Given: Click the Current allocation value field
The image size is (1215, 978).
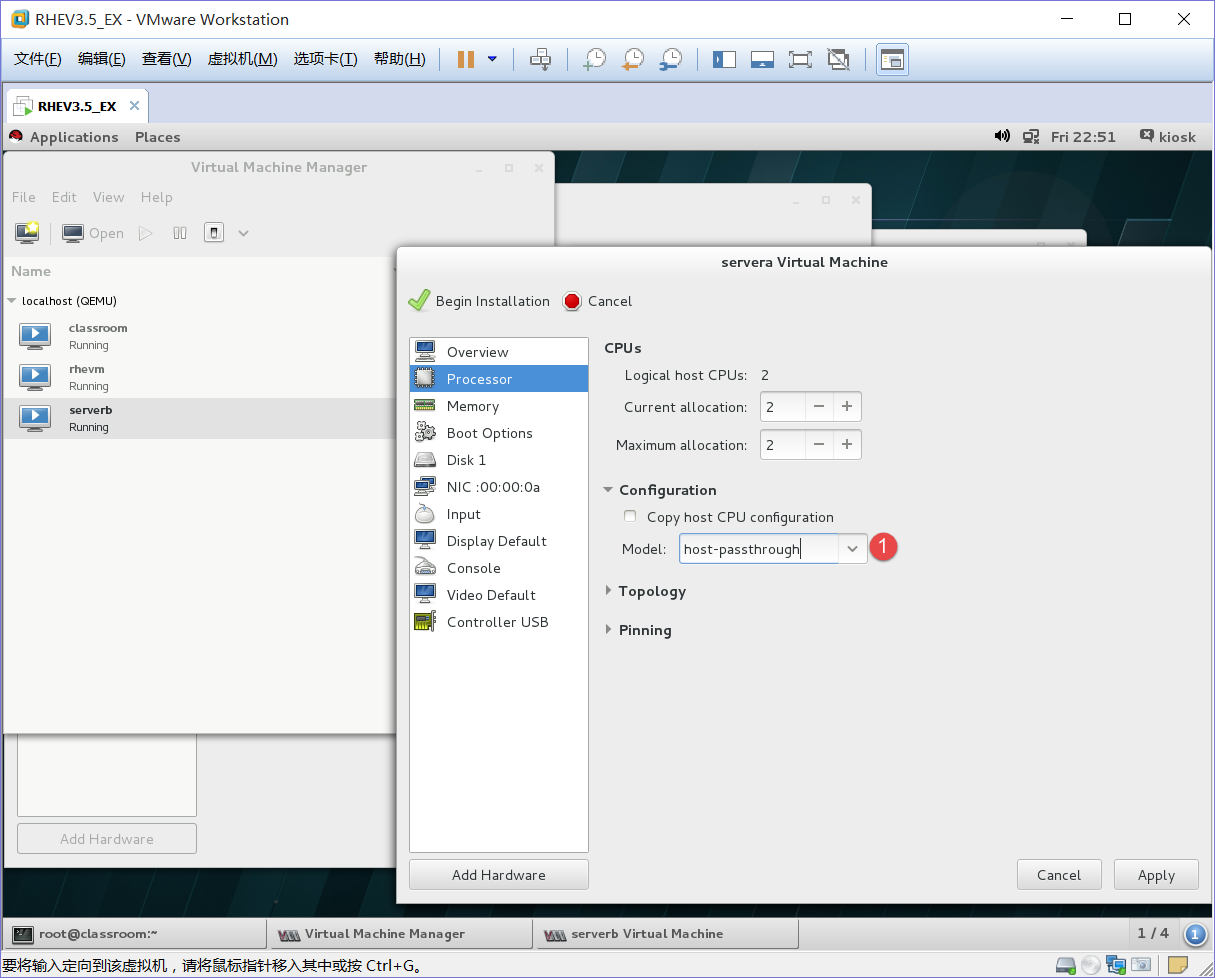Looking at the screenshot, I should pyautogui.click(x=783, y=407).
